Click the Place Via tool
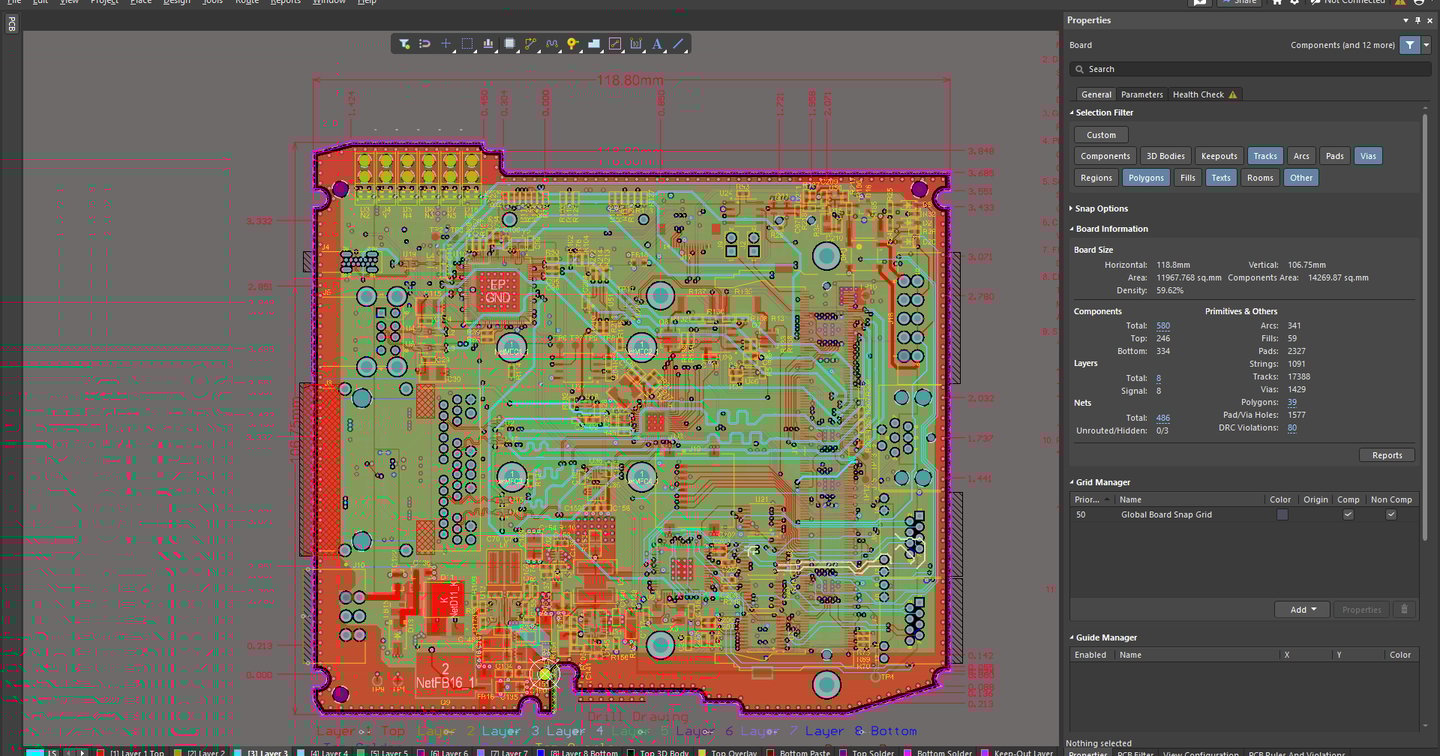 tap(572, 44)
